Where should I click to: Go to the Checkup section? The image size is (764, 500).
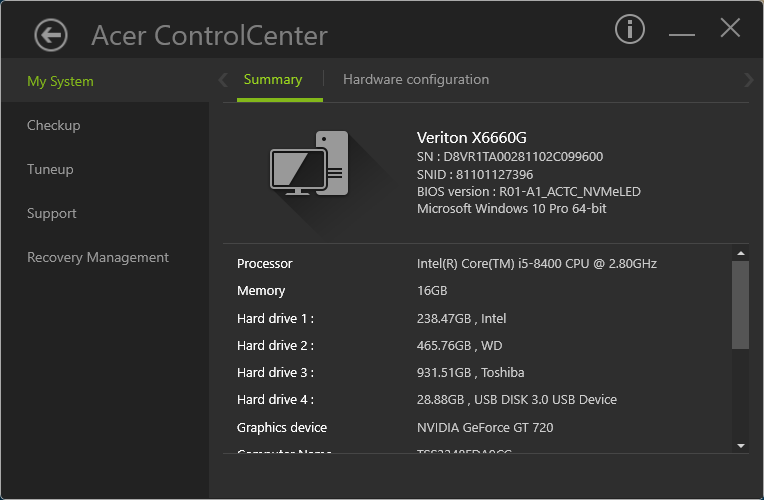(54, 126)
